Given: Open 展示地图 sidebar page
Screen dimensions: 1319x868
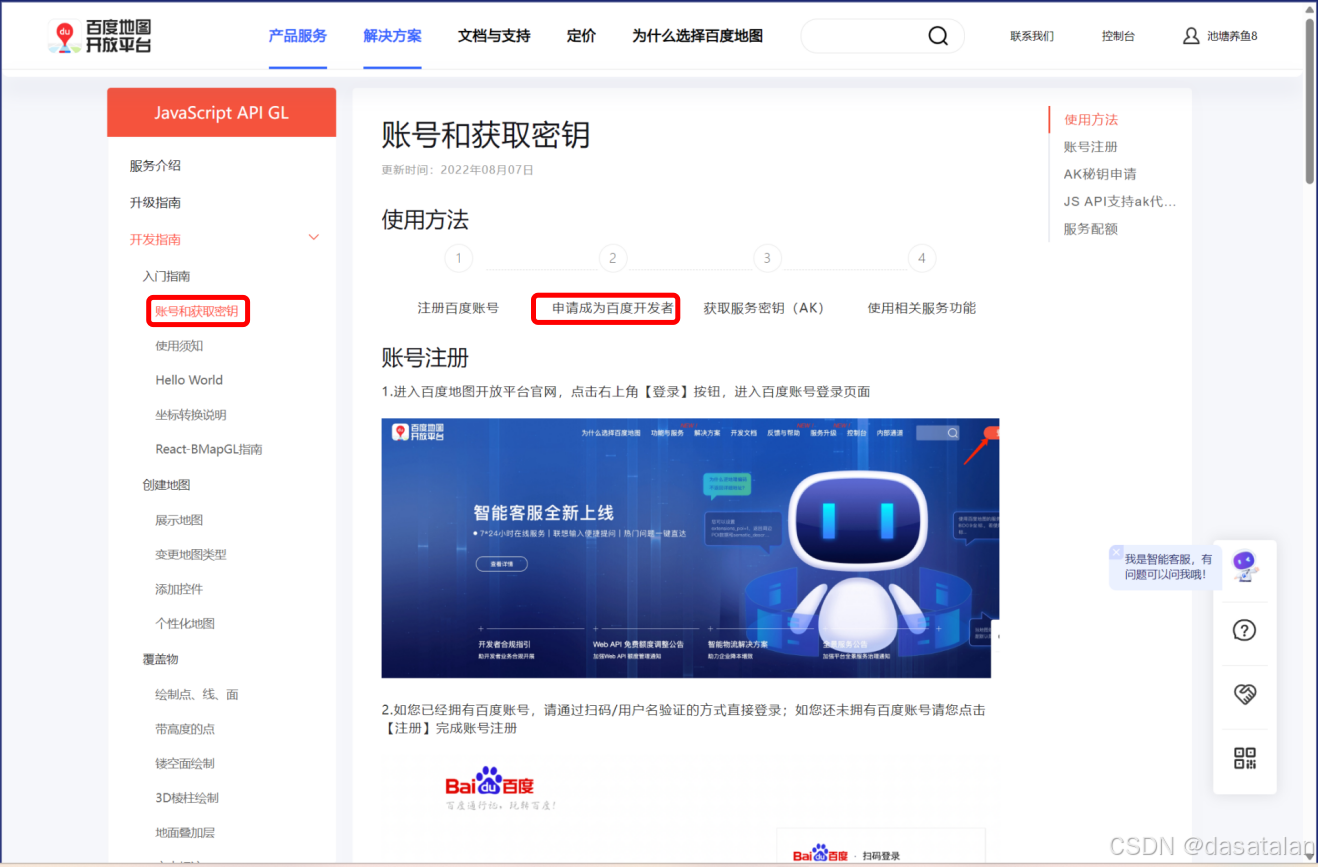Looking at the screenshot, I should click(179, 520).
